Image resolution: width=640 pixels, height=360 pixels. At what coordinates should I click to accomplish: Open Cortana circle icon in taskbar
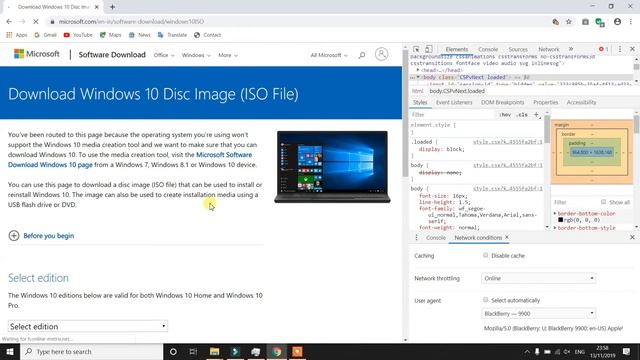pyautogui.click(x=173, y=351)
